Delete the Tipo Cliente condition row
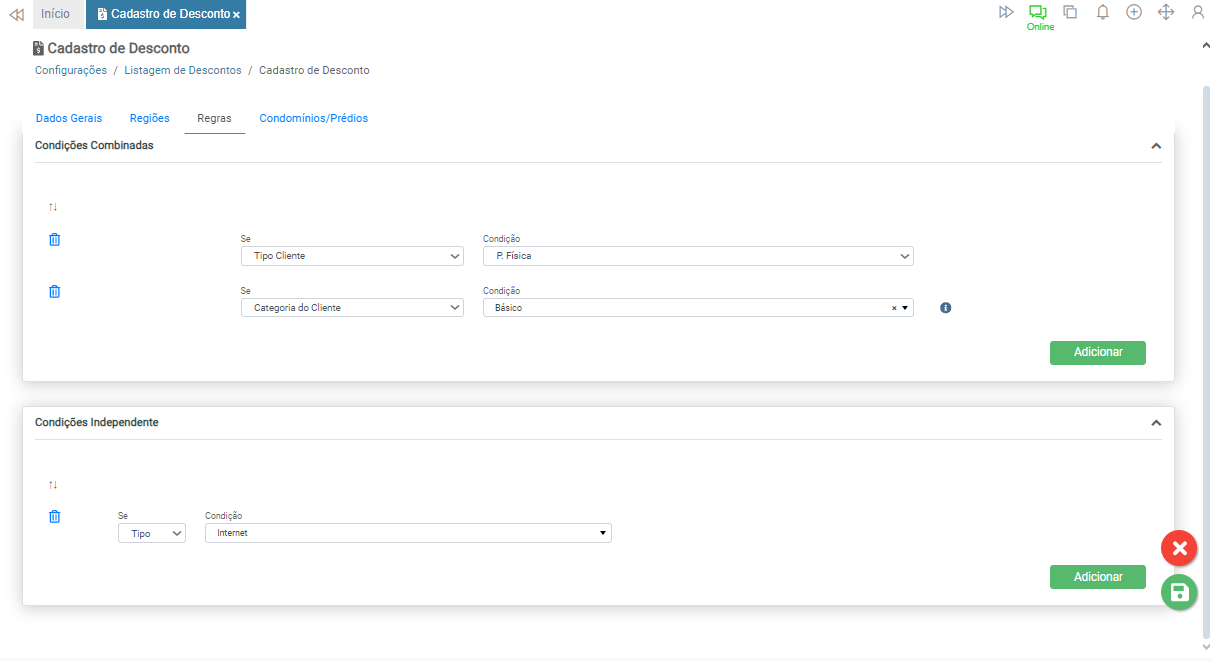1213x661 pixels. click(55, 240)
